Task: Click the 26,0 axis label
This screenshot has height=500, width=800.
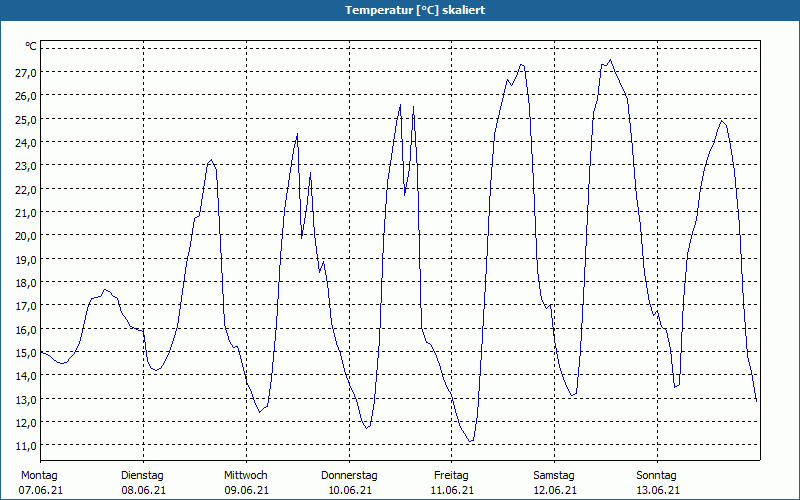Action: point(26,96)
